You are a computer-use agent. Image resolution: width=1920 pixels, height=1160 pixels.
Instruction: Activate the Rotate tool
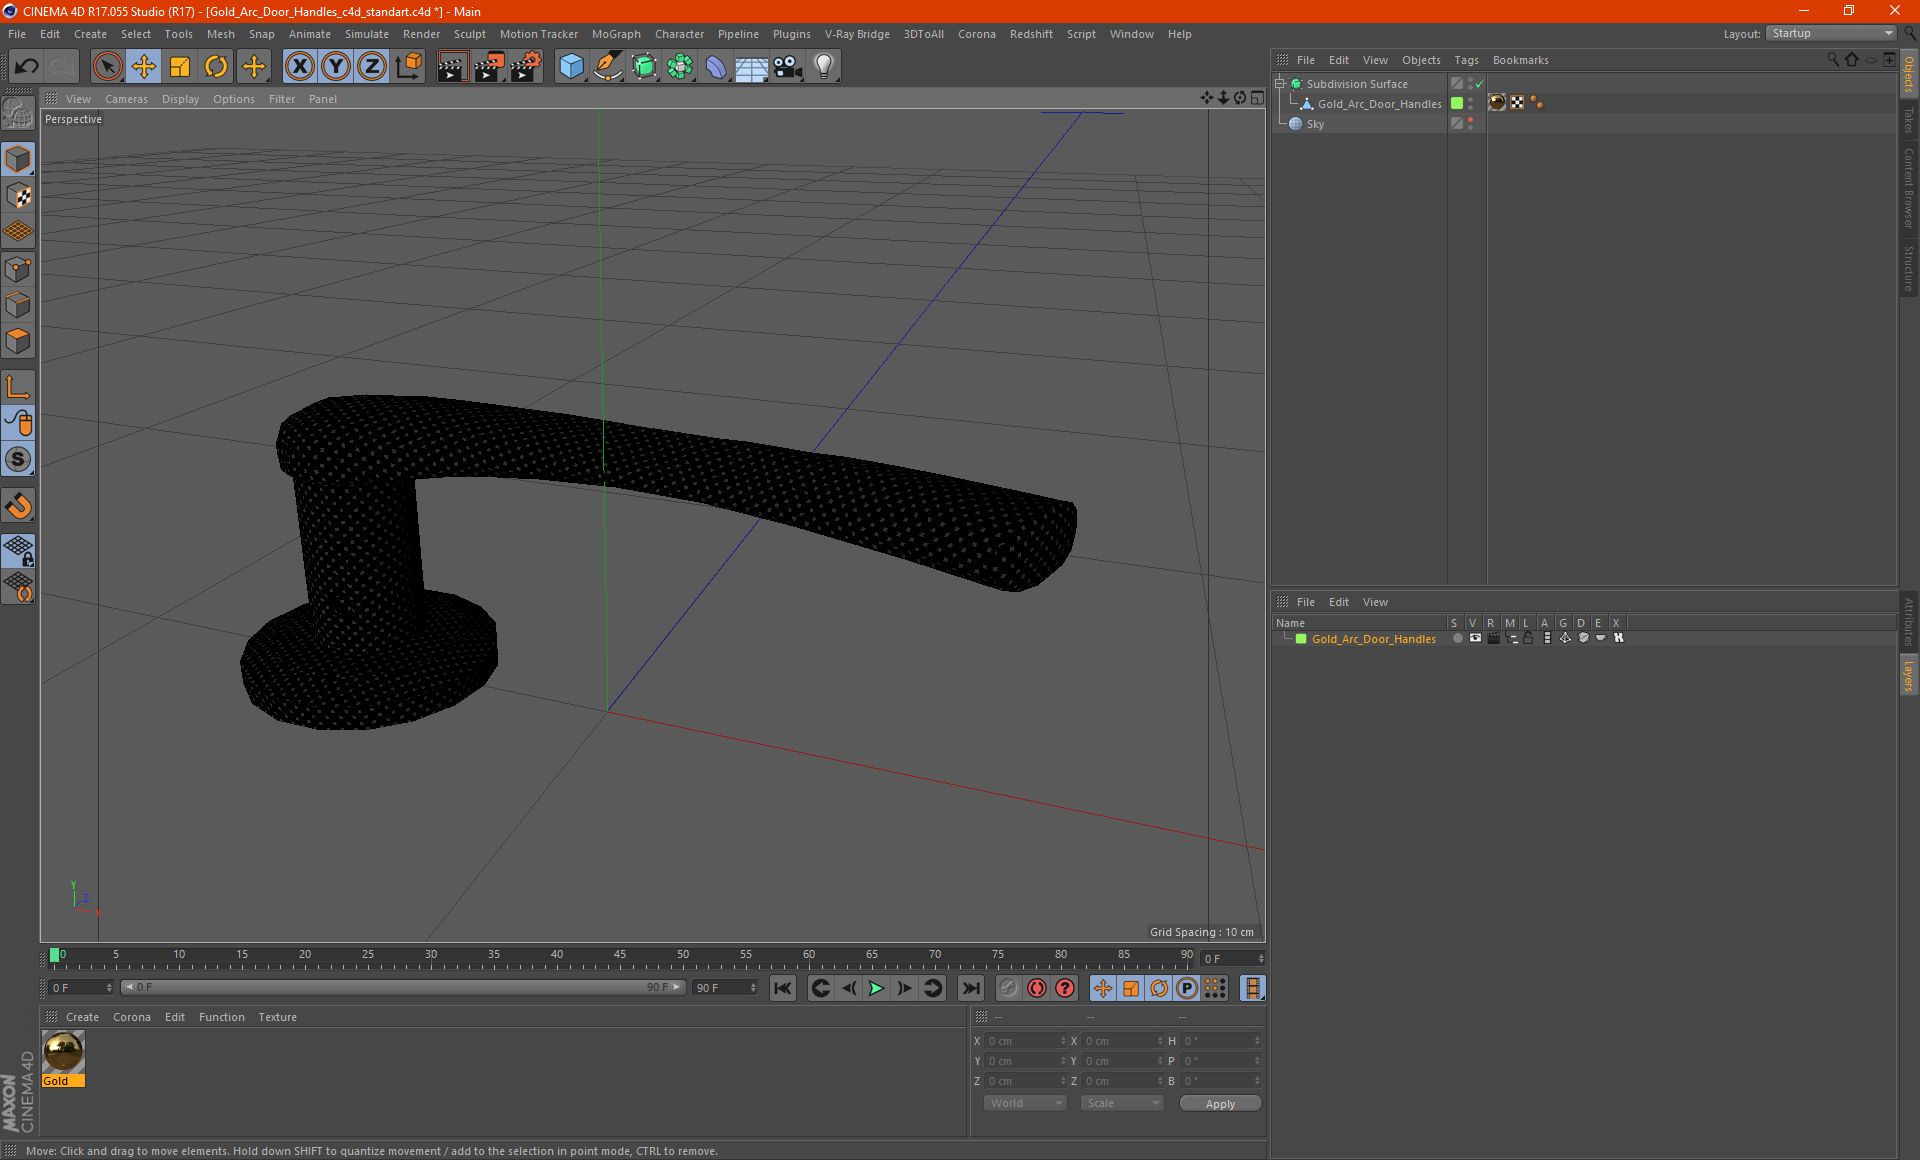point(216,67)
